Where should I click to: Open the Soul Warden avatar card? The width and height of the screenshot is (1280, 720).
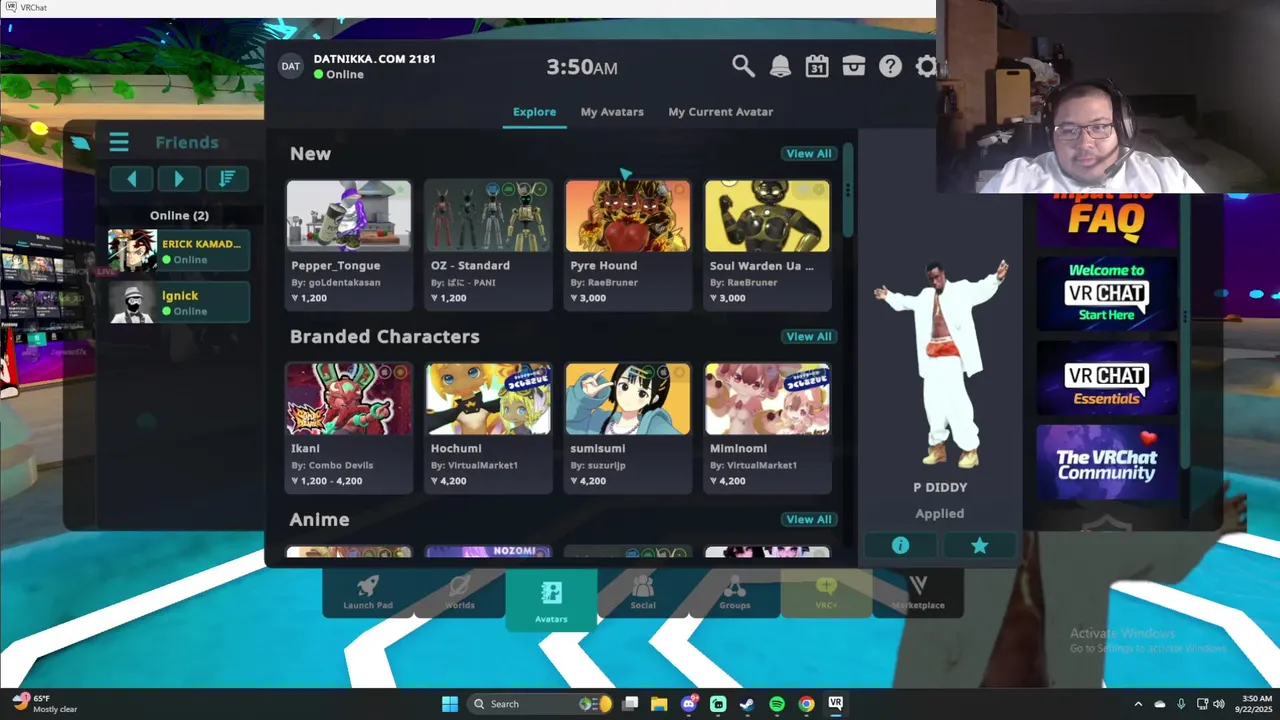tap(767, 244)
